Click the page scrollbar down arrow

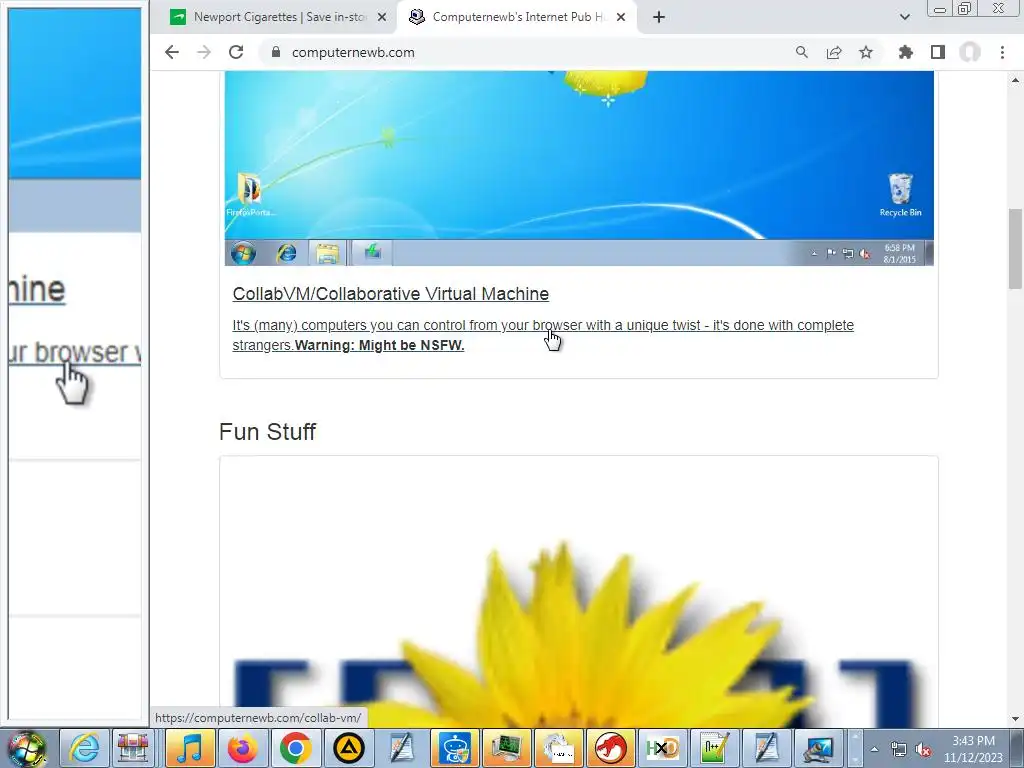pos(1015,719)
